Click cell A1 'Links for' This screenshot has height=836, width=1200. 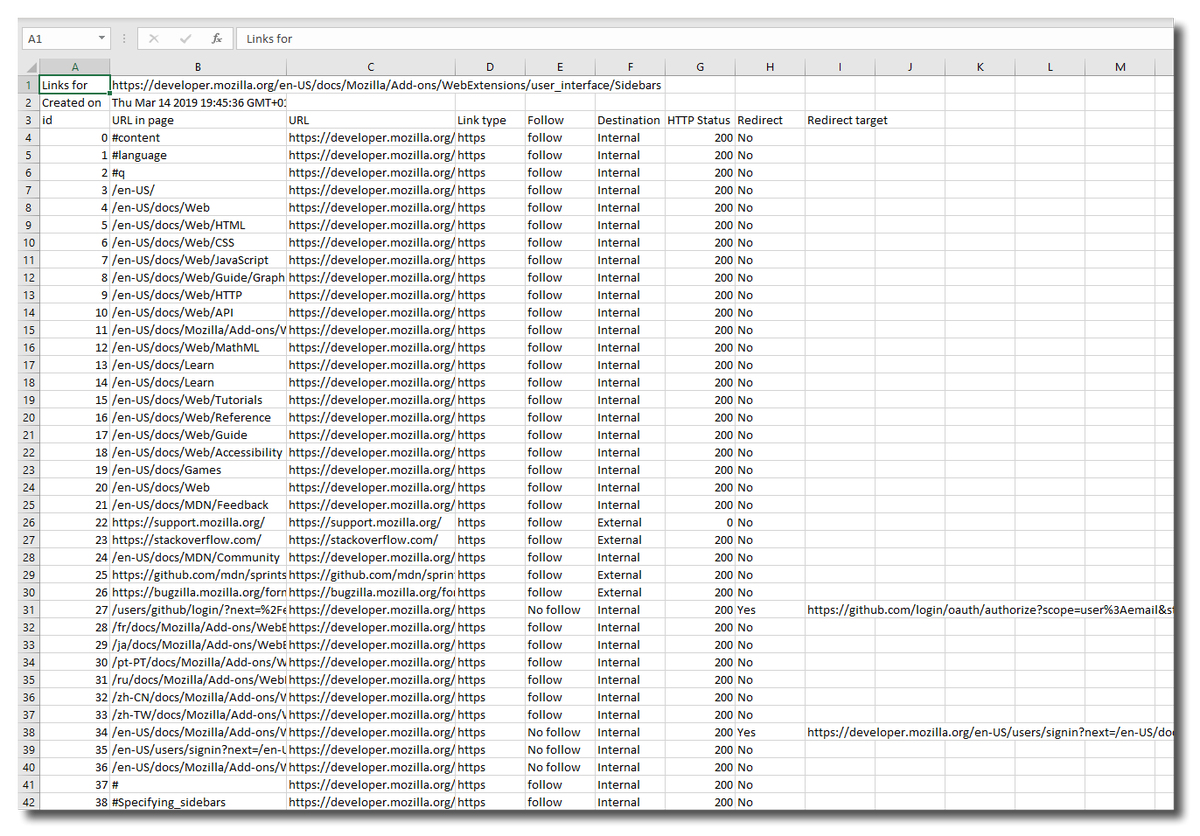[x=74, y=85]
